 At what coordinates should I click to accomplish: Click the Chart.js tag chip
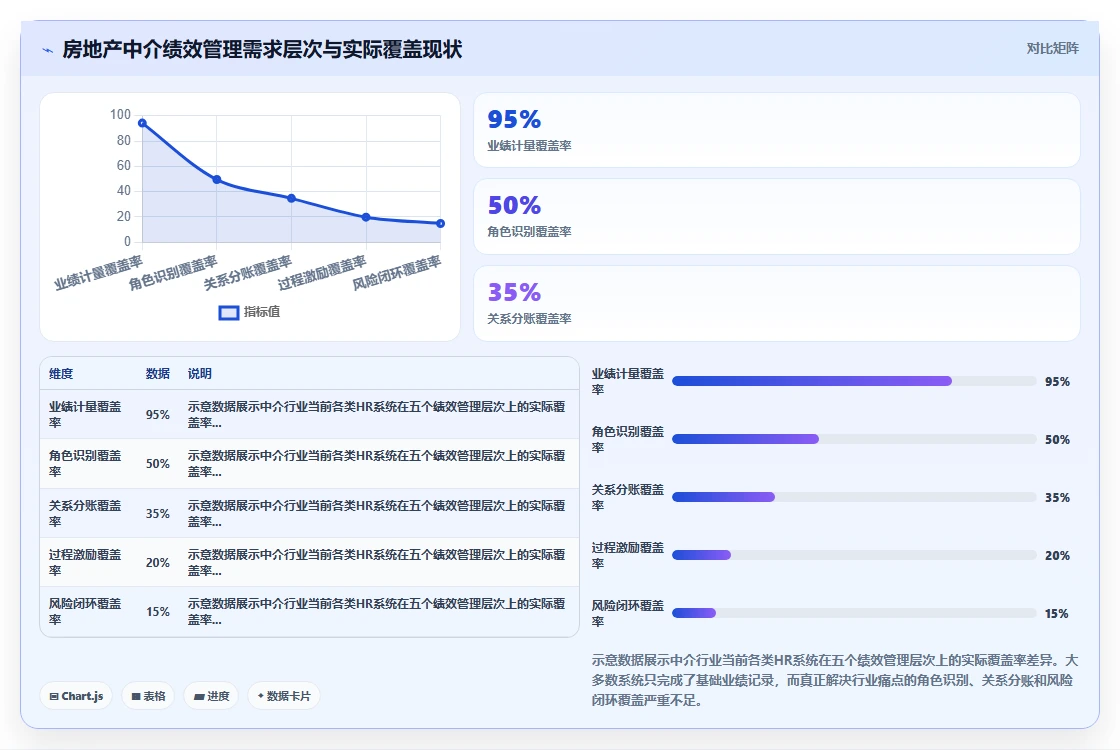pyautogui.click(x=76, y=696)
